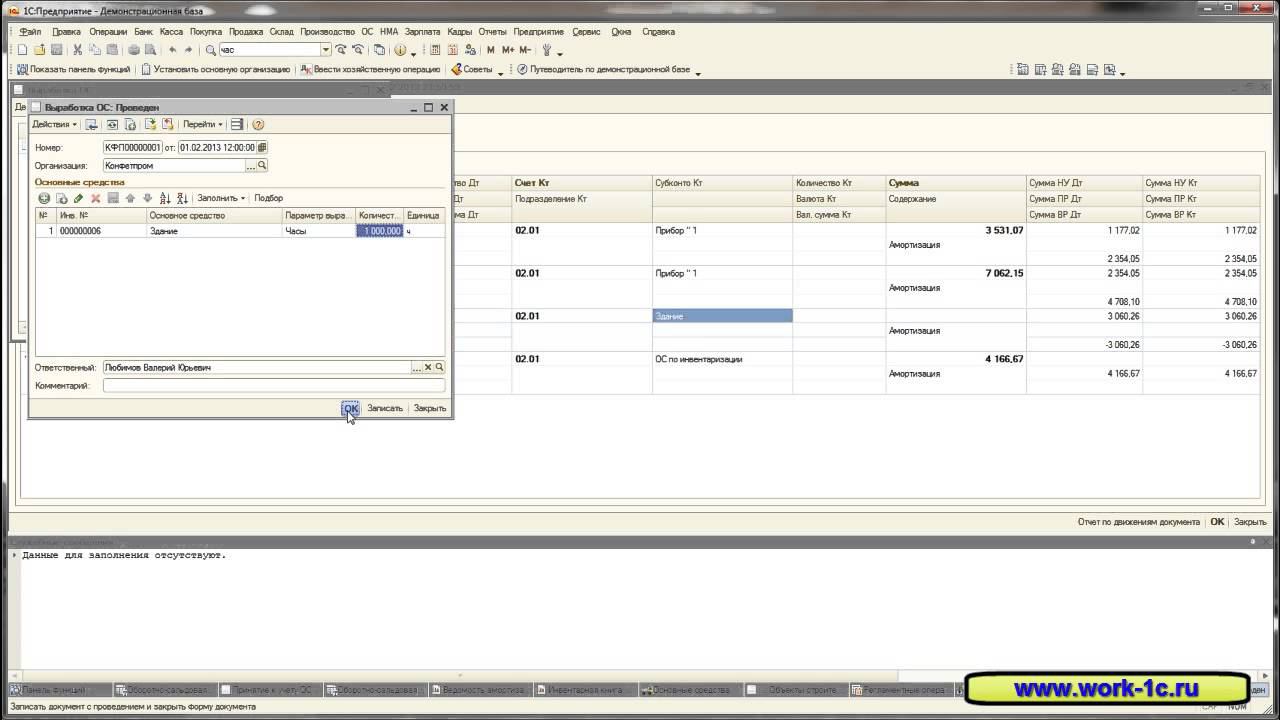
Task: Create a new document from main toolbar
Action: click(22, 50)
